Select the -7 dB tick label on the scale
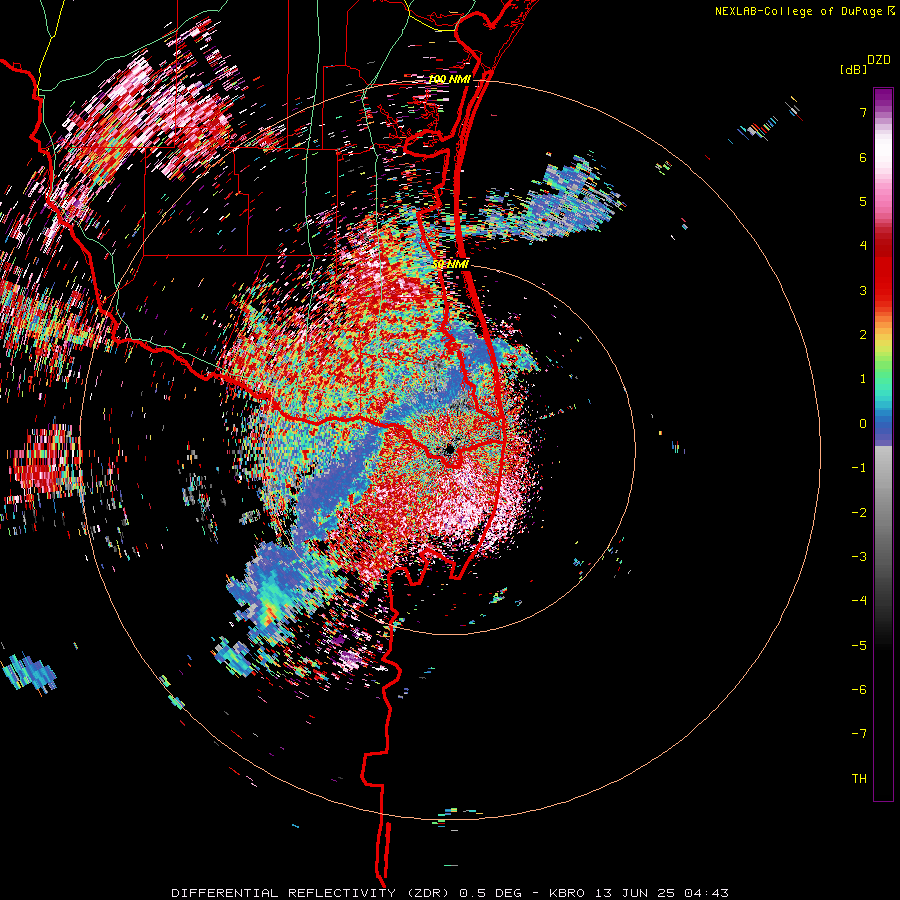 pyautogui.click(x=859, y=734)
